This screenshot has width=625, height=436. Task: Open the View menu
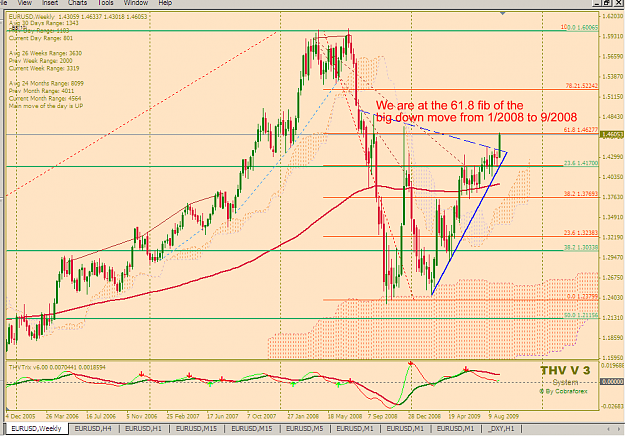24,3
